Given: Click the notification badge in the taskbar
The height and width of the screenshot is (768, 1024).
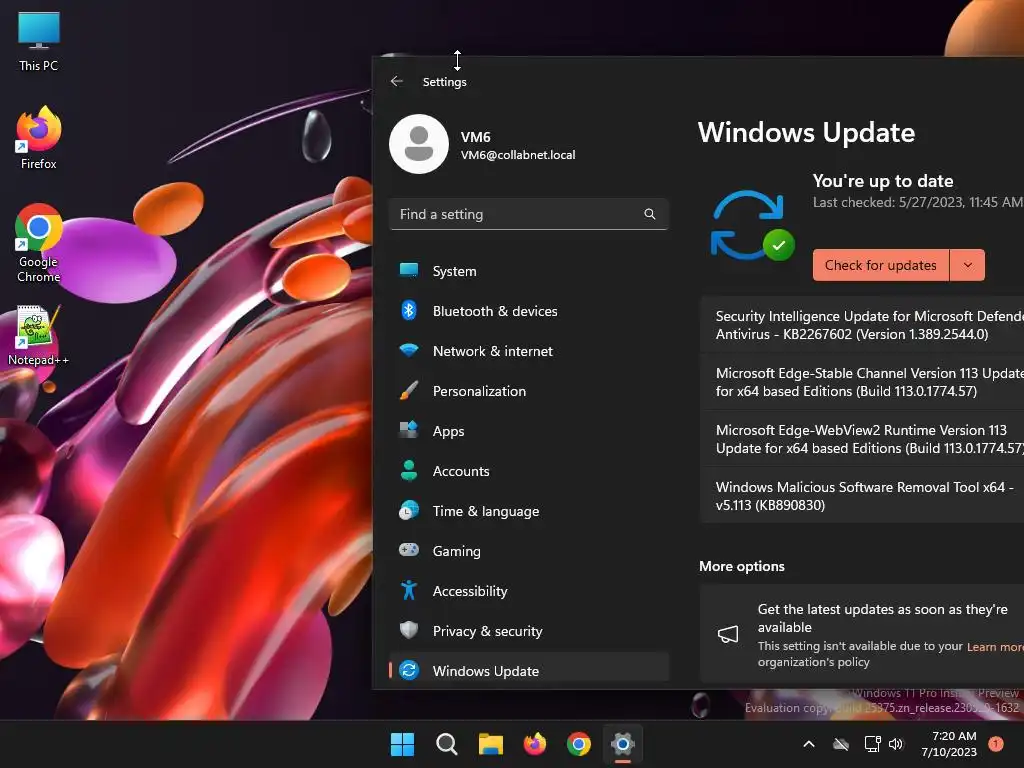Looking at the screenshot, I should (x=996, y=743).
